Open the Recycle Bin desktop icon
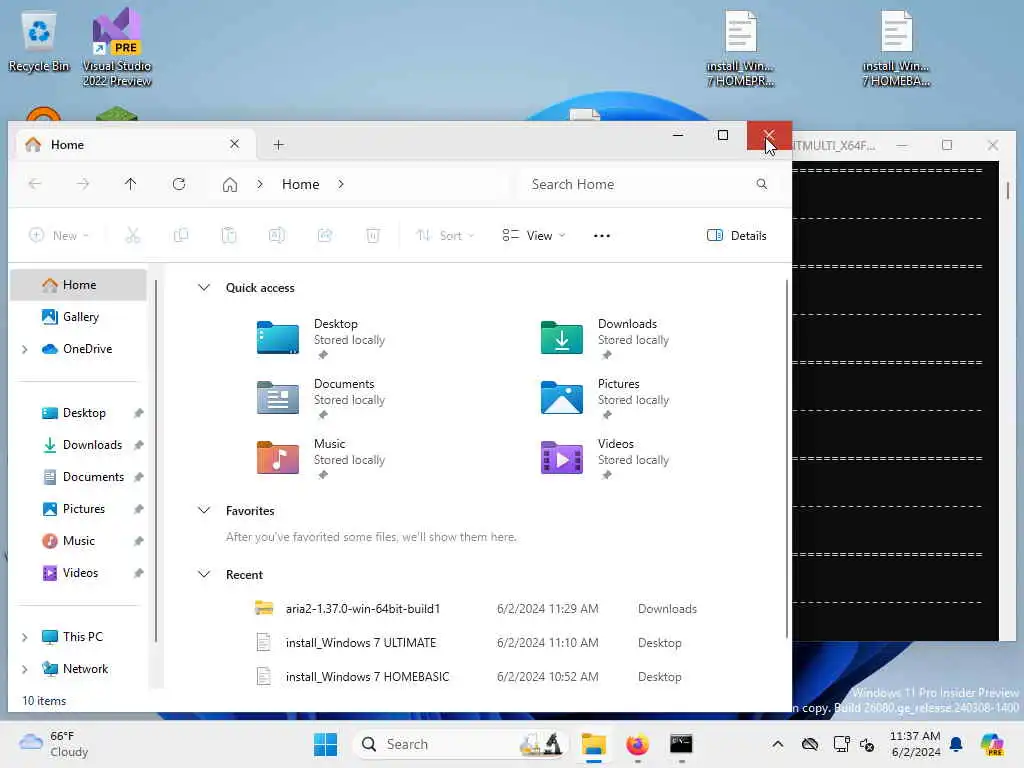 39,41
